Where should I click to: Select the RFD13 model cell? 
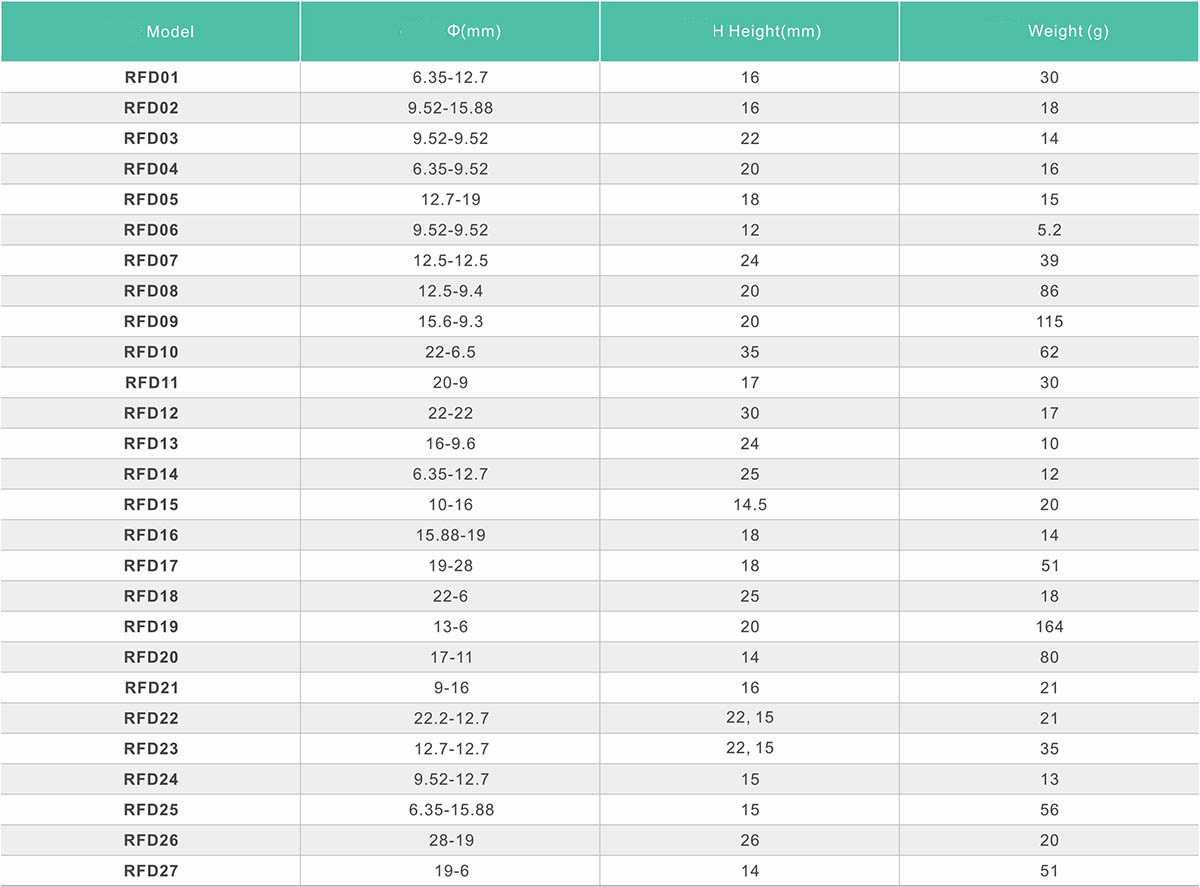pos(151,443)
